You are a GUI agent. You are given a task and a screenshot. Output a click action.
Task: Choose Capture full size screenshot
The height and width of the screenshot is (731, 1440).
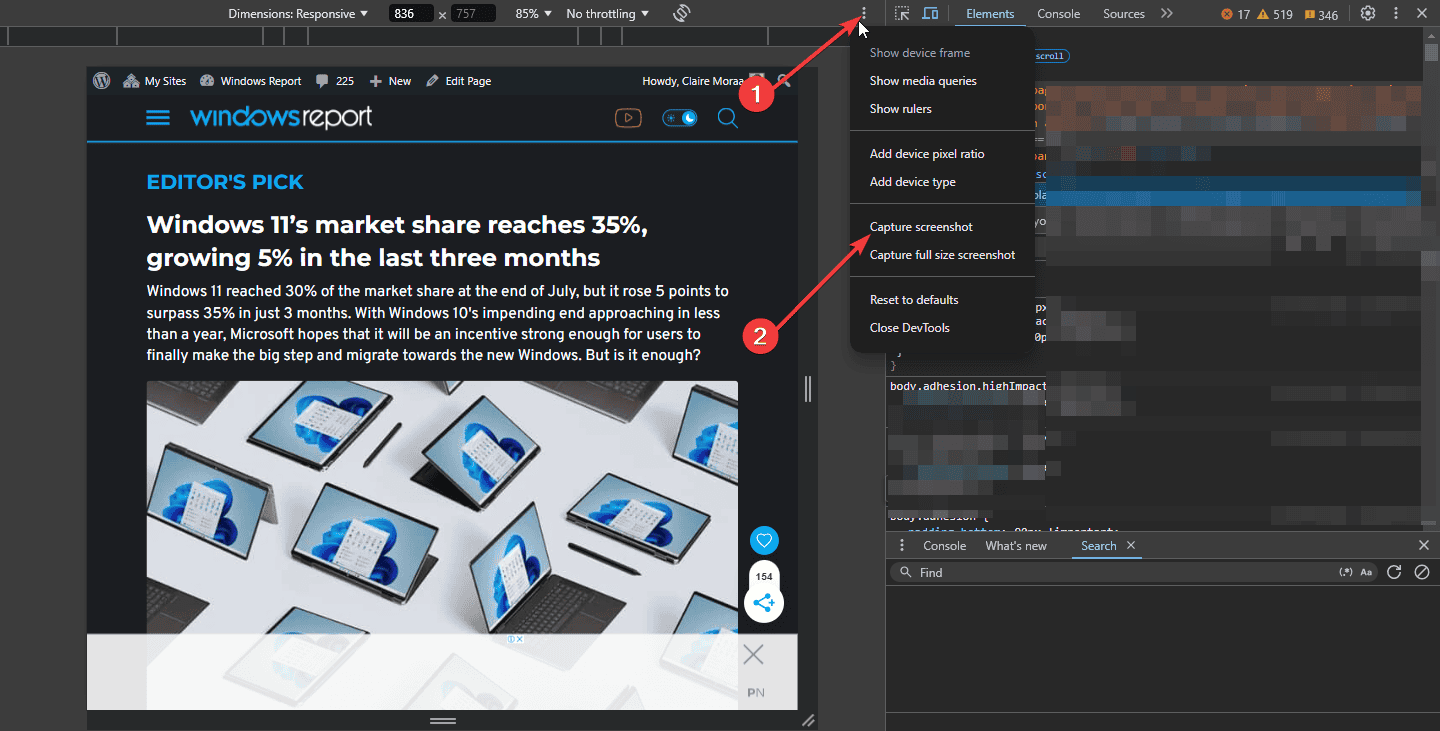pyautogui.click(x=941, y=255)
